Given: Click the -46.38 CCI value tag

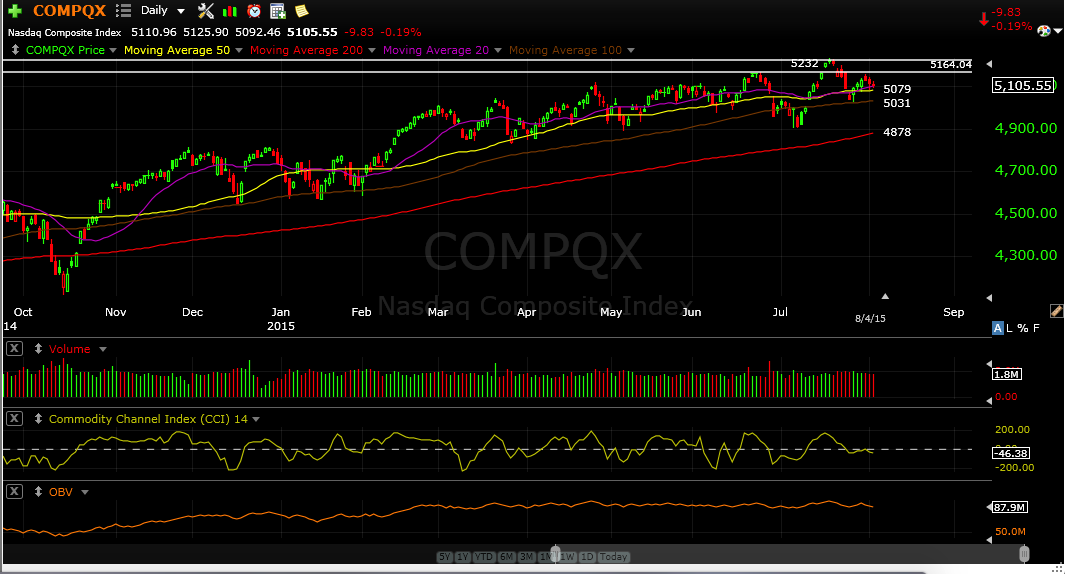Looking at the screenshot, I should pyautogui.click(x=1011, y=453).
